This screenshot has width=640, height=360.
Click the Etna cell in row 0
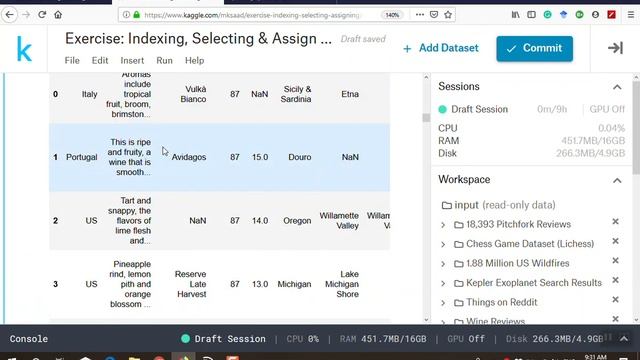(x=350, y=94)
